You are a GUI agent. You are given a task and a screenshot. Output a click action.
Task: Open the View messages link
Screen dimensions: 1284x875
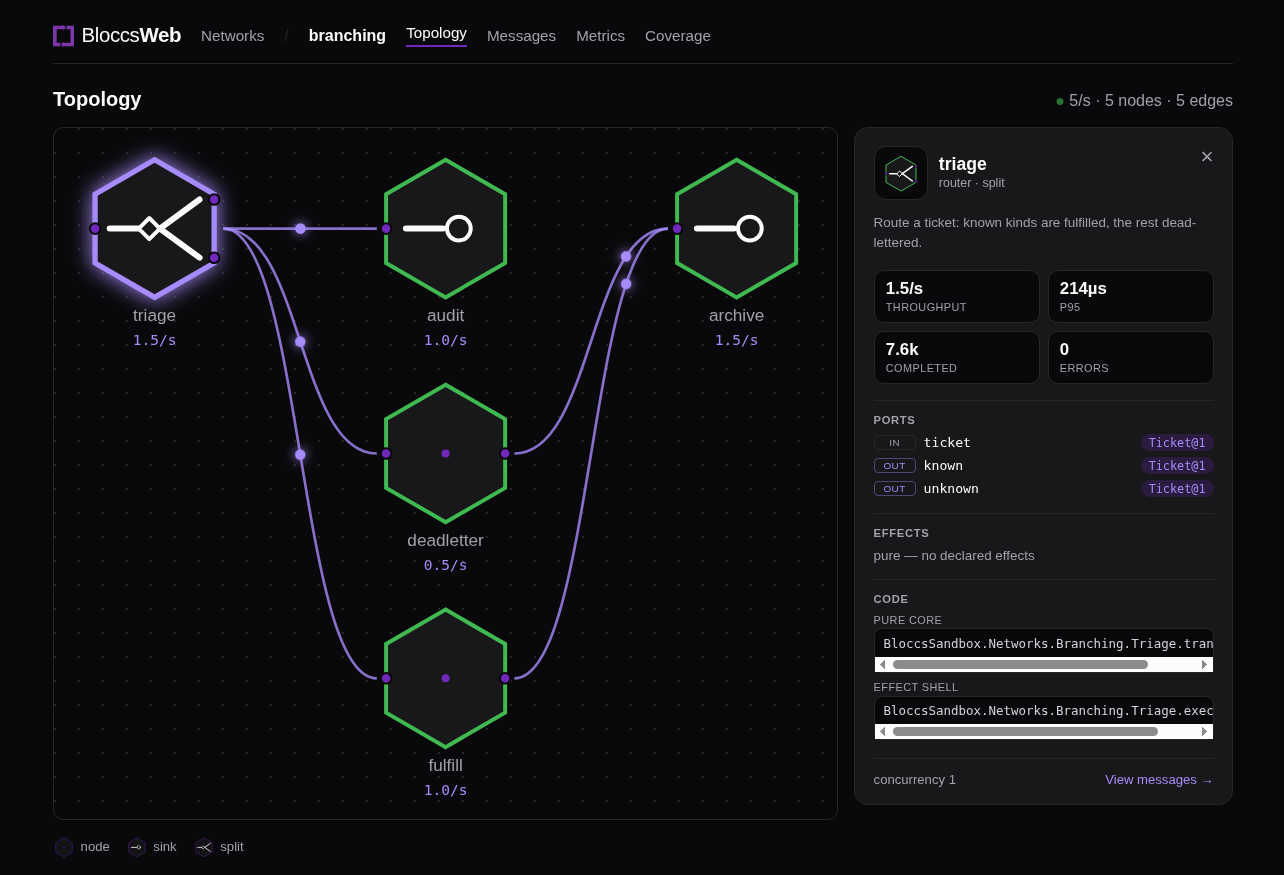point(1159,780)
